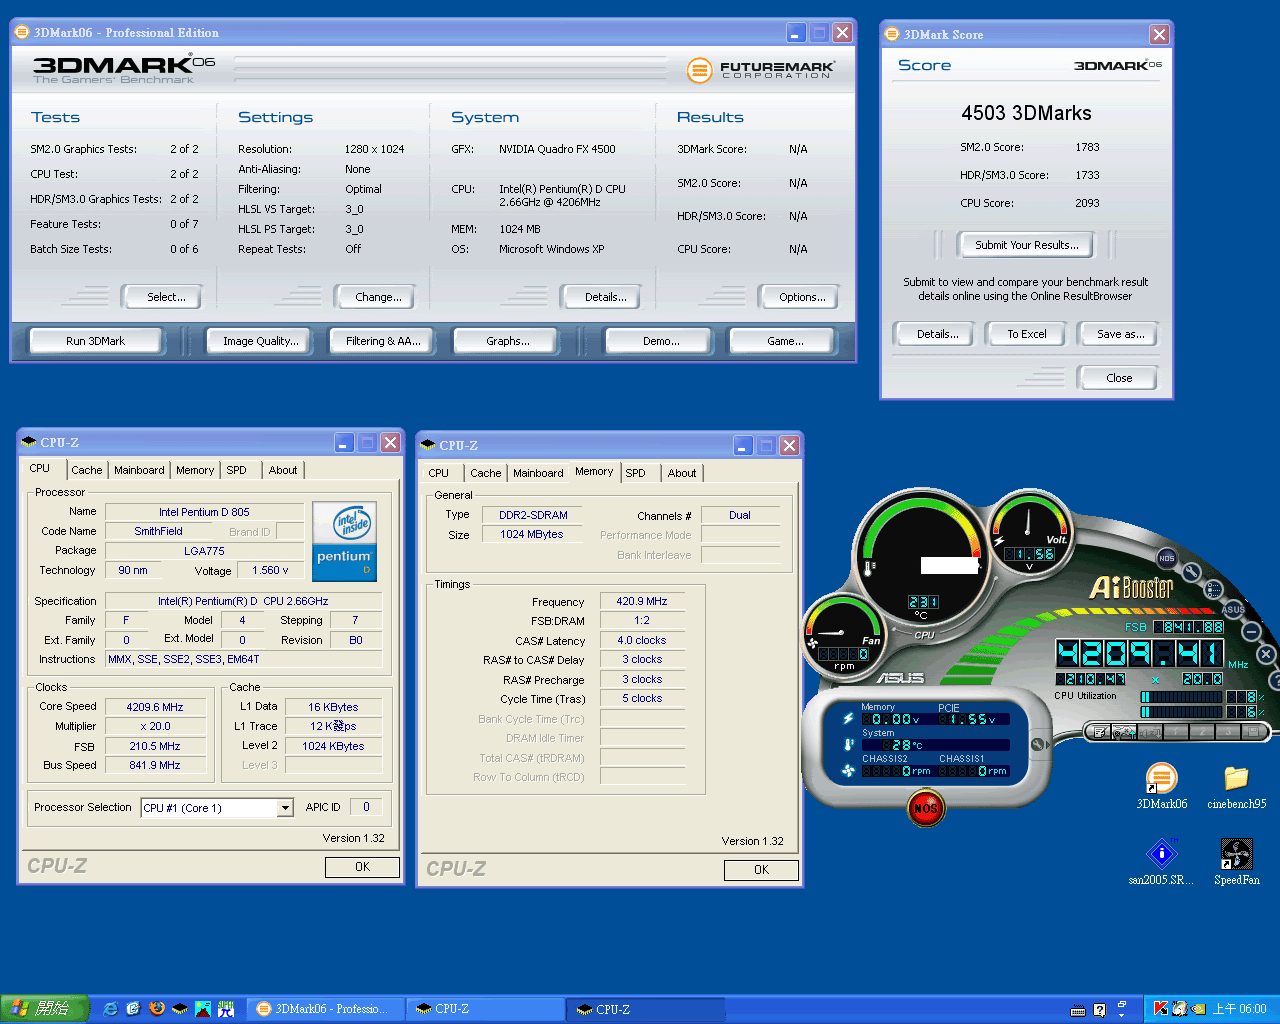Click the Image Quality... button
Viewport: 1280px width, 1024px height.
pos(261,341)
